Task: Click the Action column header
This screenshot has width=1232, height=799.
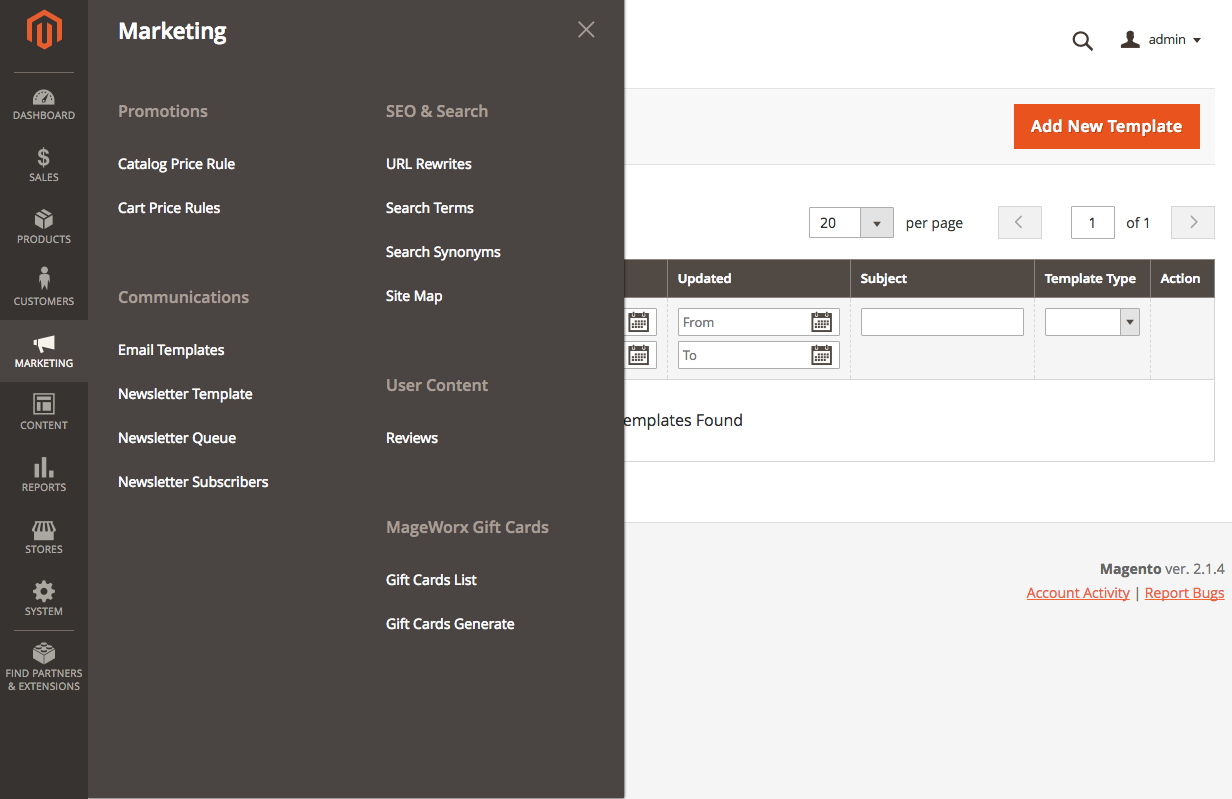Action: [1180, 279]
